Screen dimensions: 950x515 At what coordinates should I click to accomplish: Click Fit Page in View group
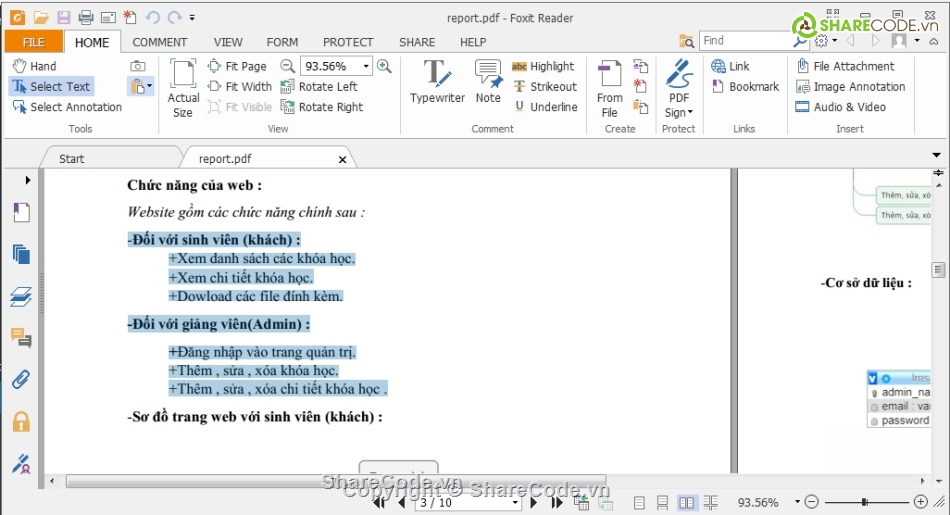coord(237,66)
